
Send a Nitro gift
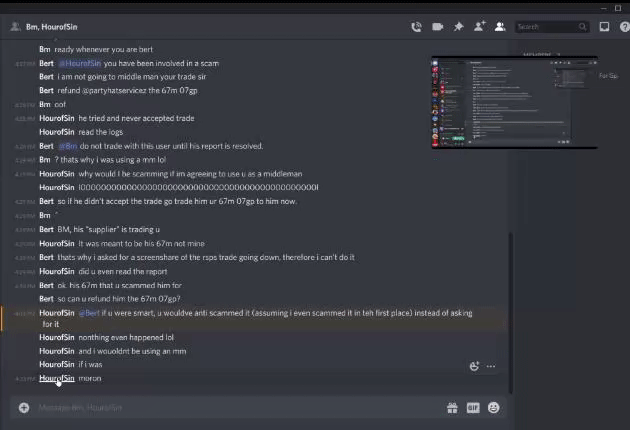(x=452, y=408)
